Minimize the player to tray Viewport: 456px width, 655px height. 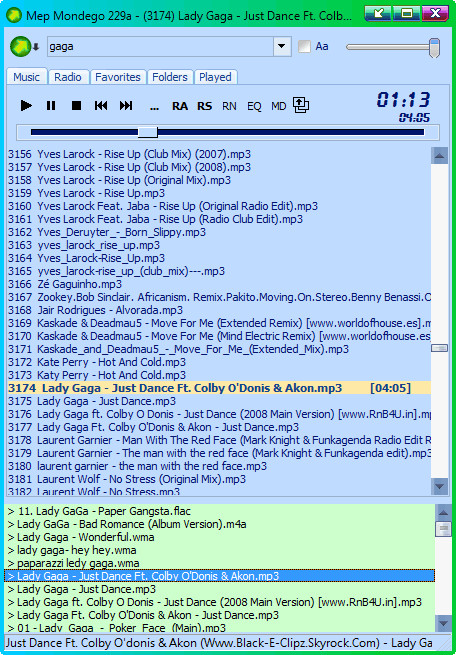[378, 13]
